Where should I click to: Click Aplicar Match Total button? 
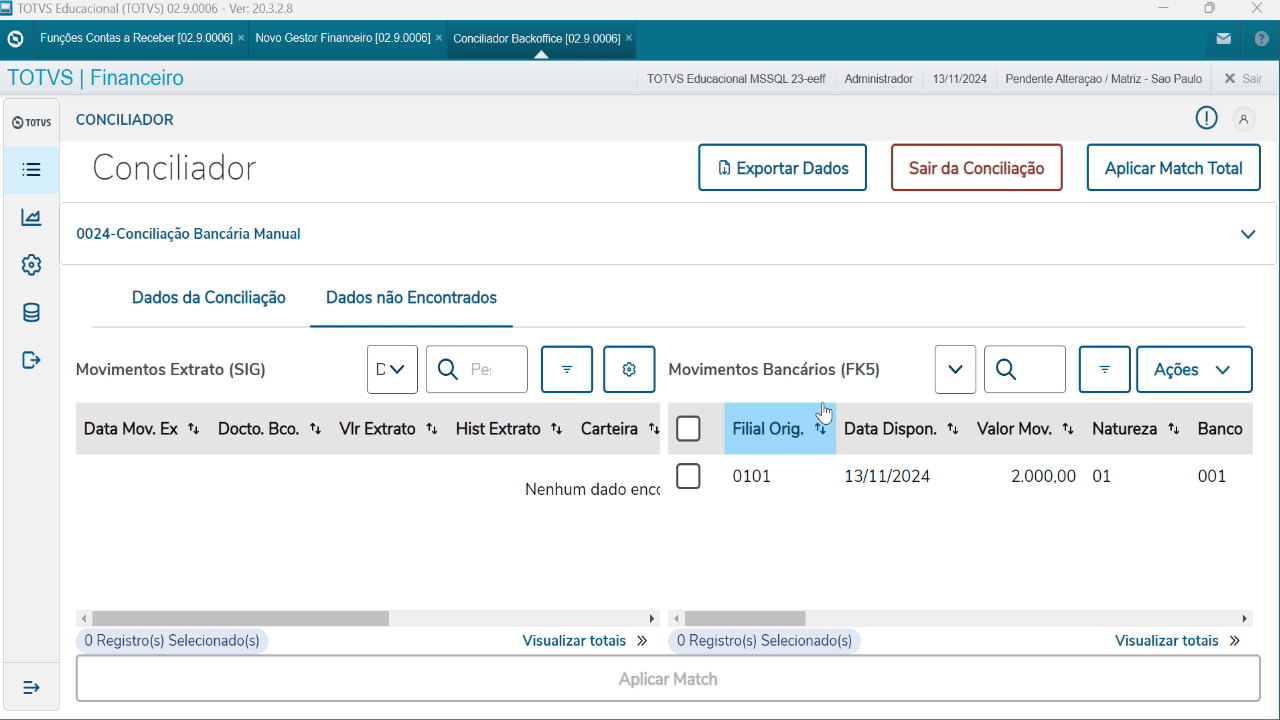point(1173,168)
